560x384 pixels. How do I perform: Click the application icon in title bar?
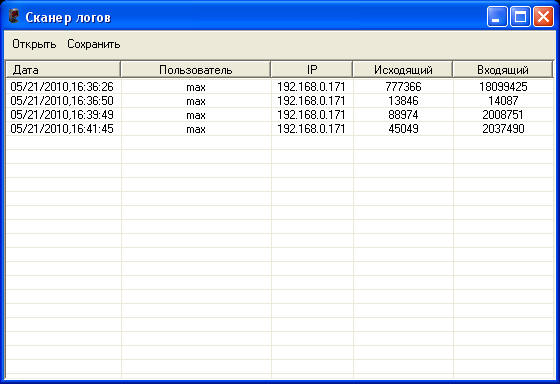[x=14, y=17]
